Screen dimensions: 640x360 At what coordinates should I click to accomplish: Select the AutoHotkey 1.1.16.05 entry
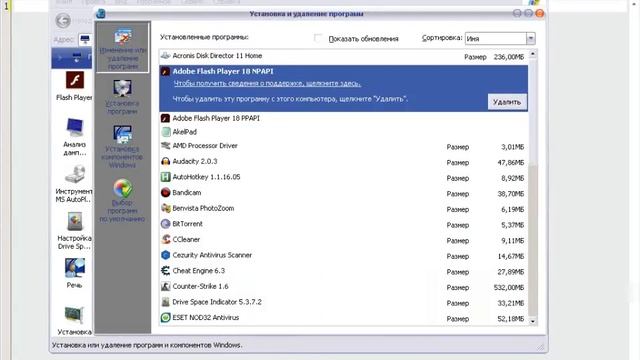(x=343, y=177)
